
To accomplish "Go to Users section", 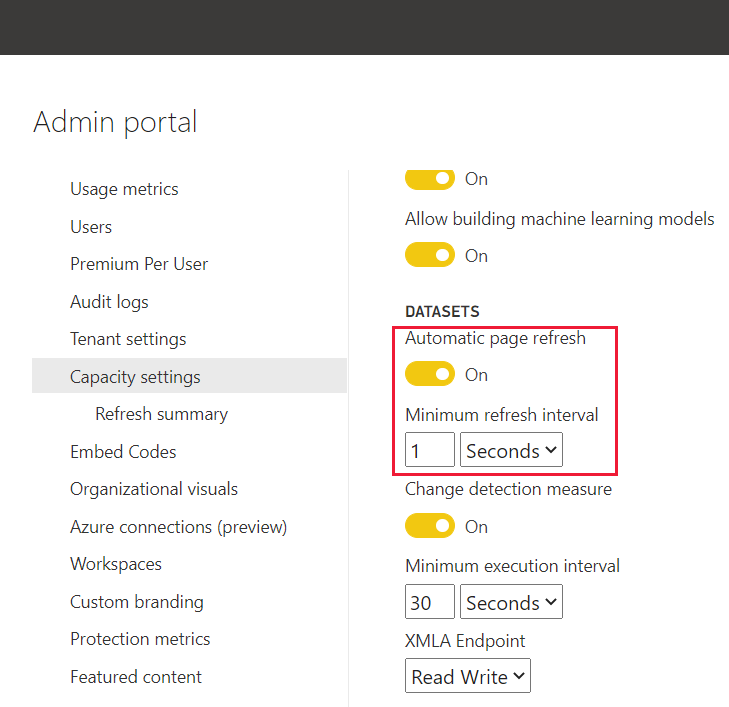I will (91, 227).
